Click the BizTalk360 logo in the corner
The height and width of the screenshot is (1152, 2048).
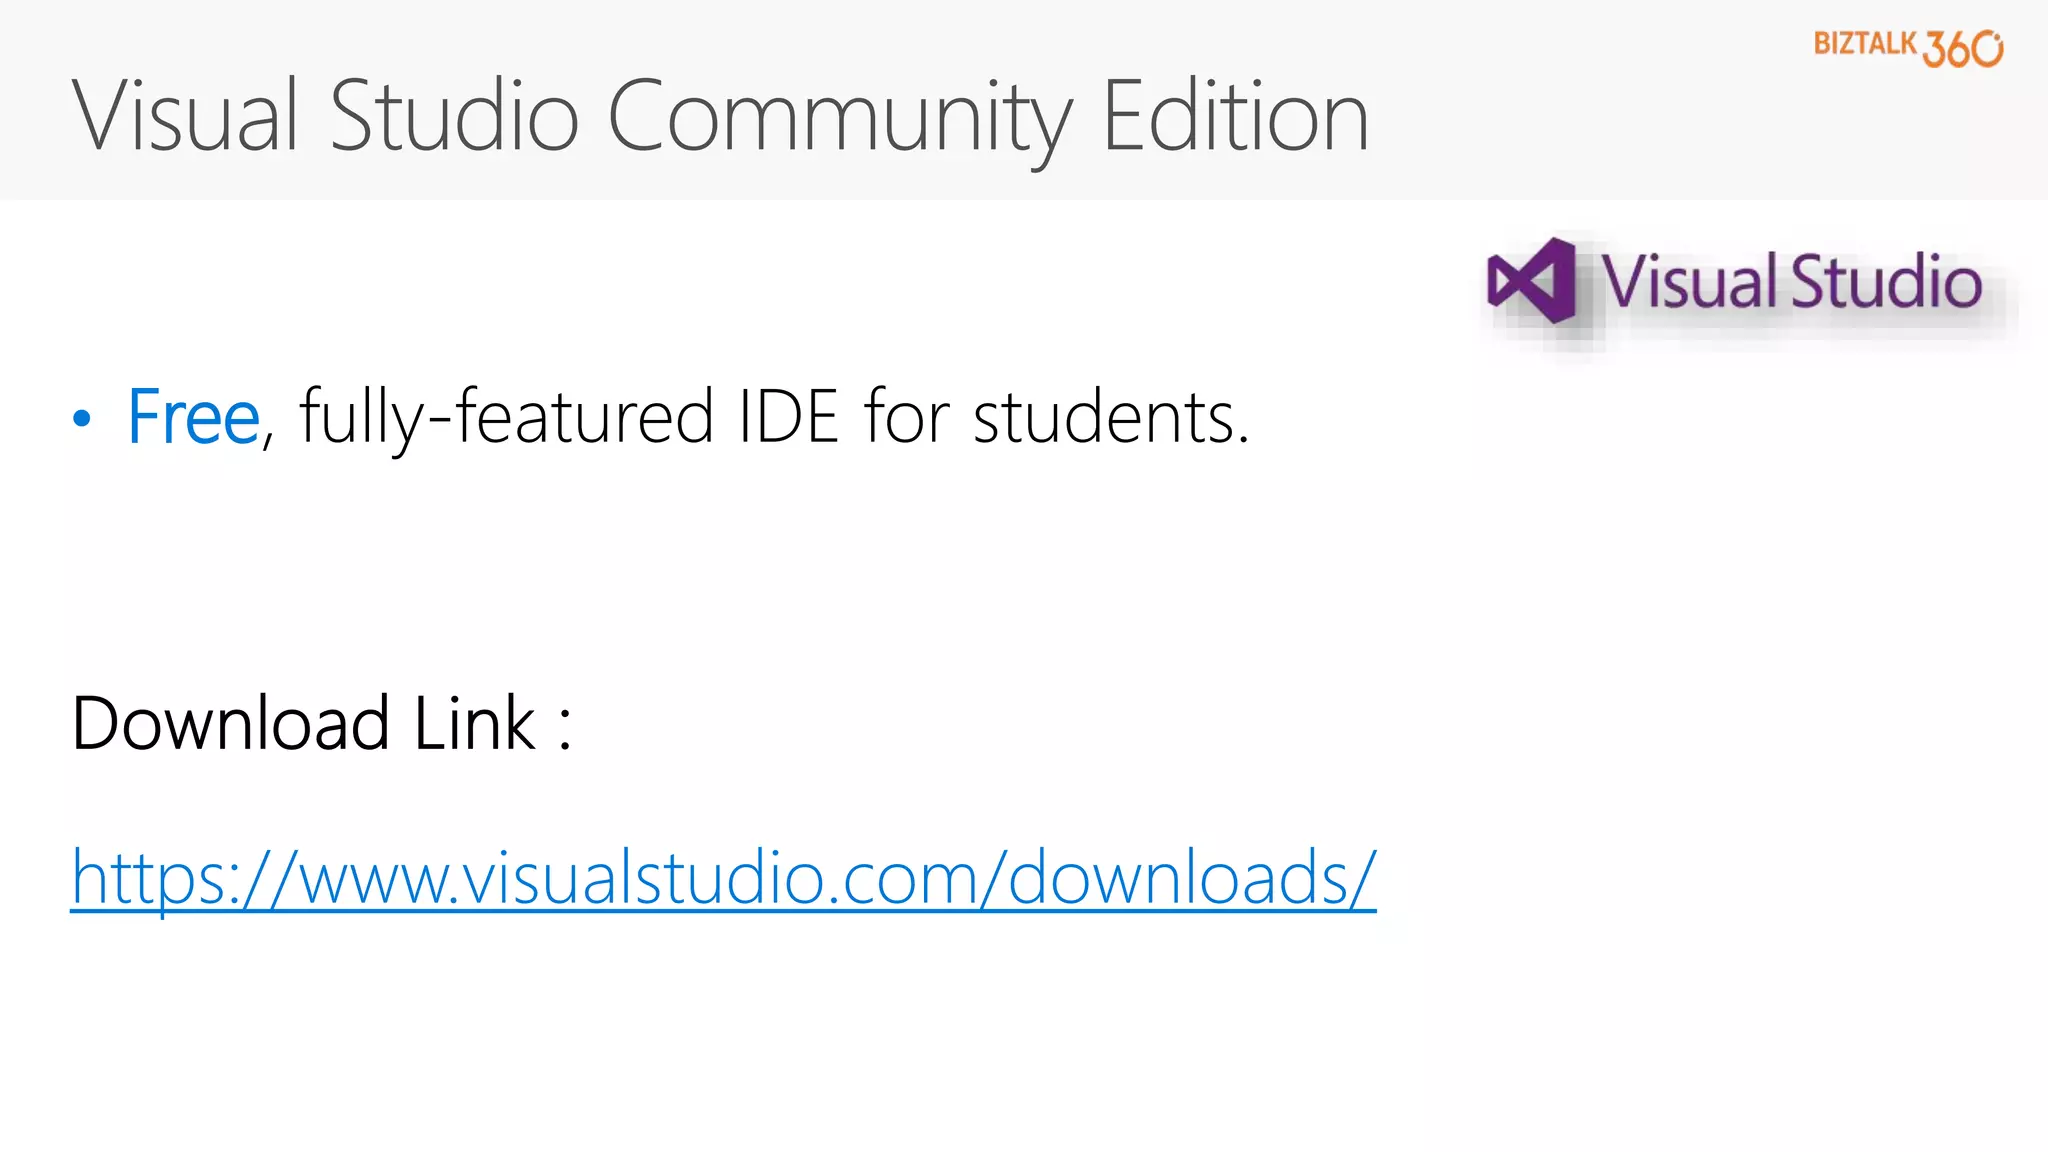(1908, 47)
